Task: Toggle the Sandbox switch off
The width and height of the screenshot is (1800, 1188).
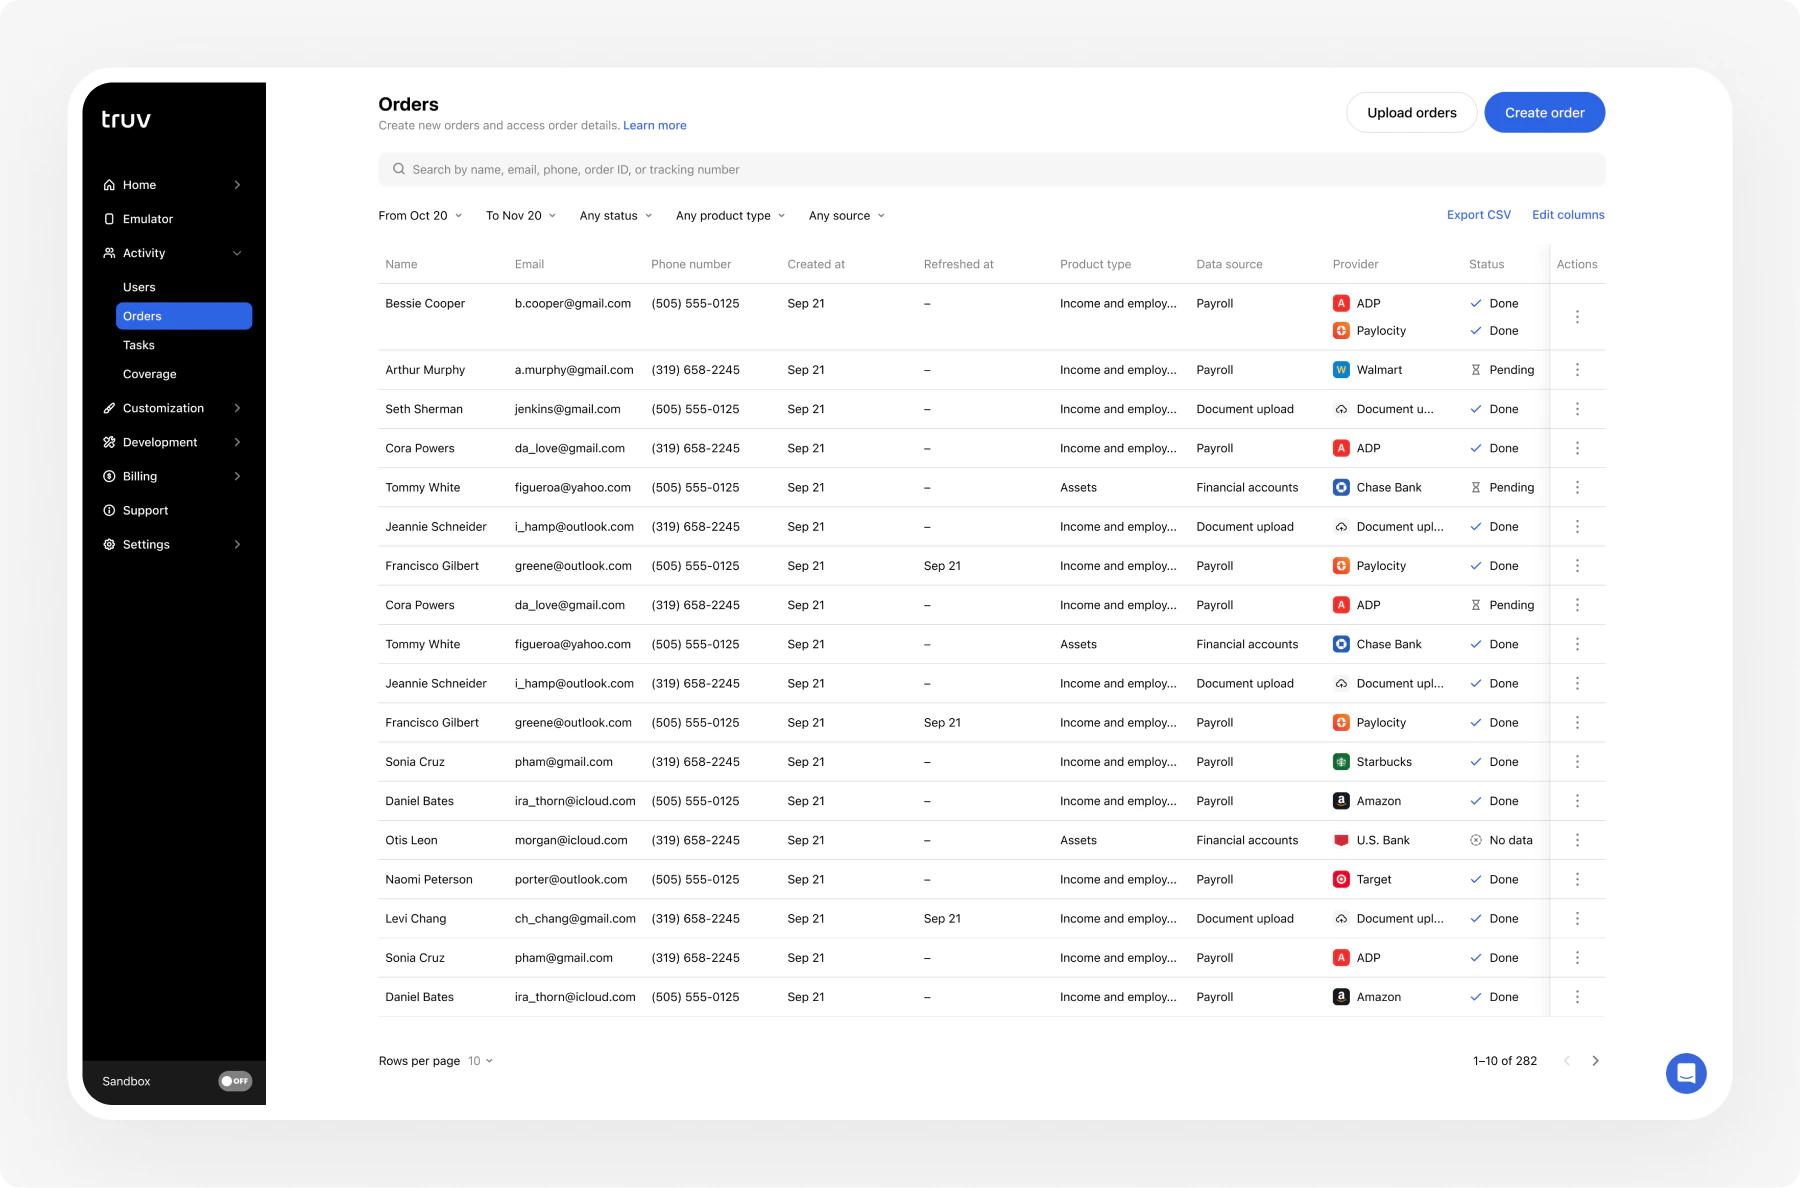Action: pos(235,1080)
